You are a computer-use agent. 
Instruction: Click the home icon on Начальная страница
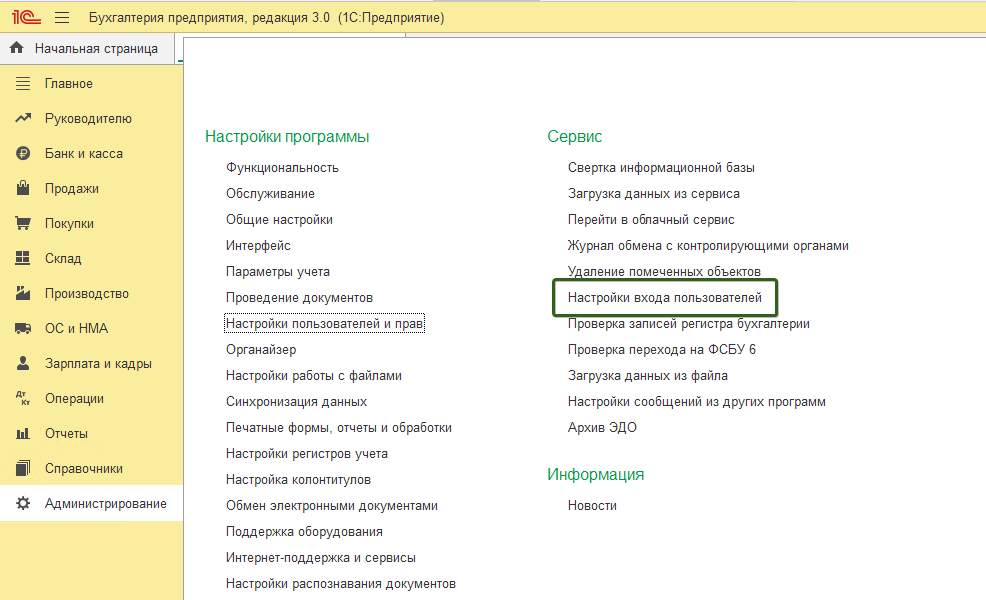(17, 48)
